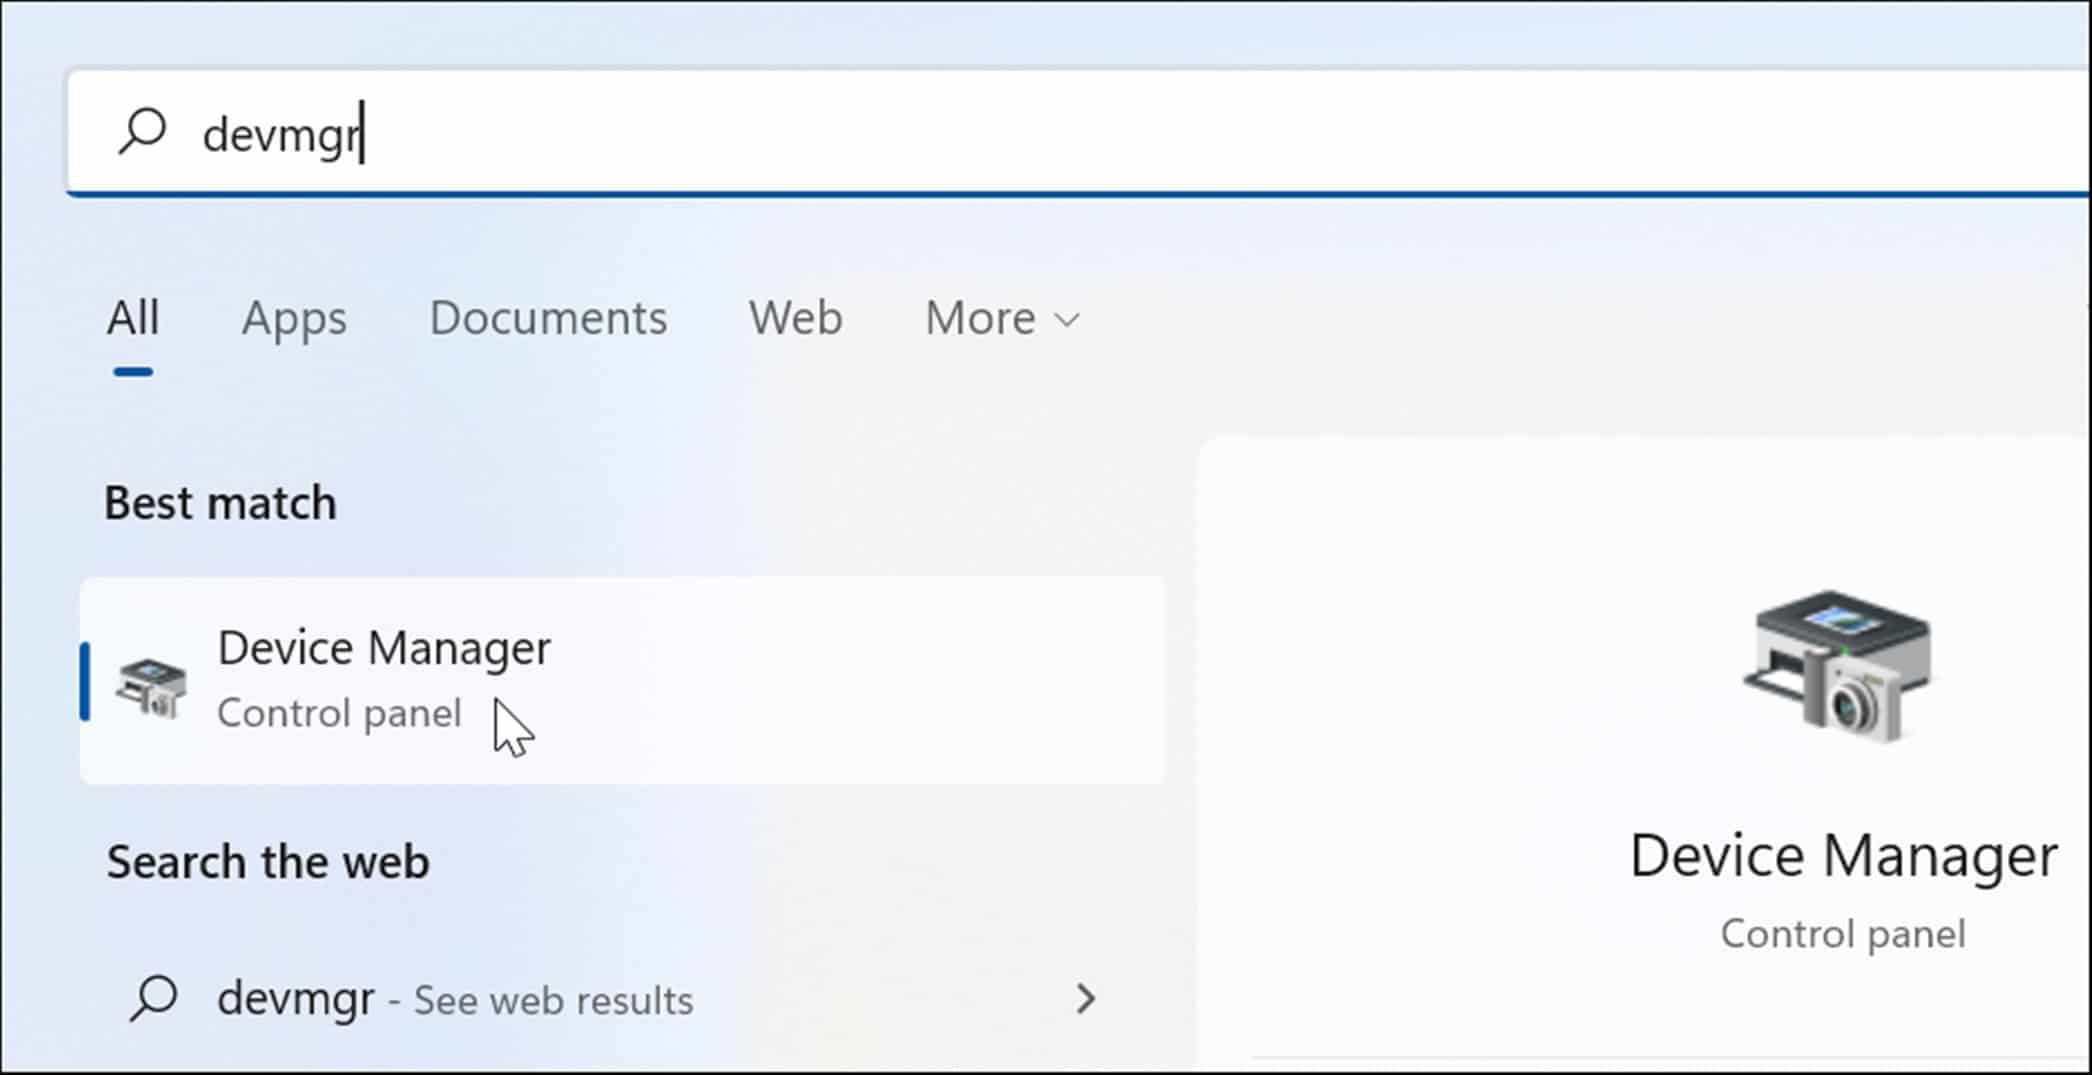2092x1075 pixels.
Task: Click the Control panel label under Device Manager
Action: click(339, 712)
